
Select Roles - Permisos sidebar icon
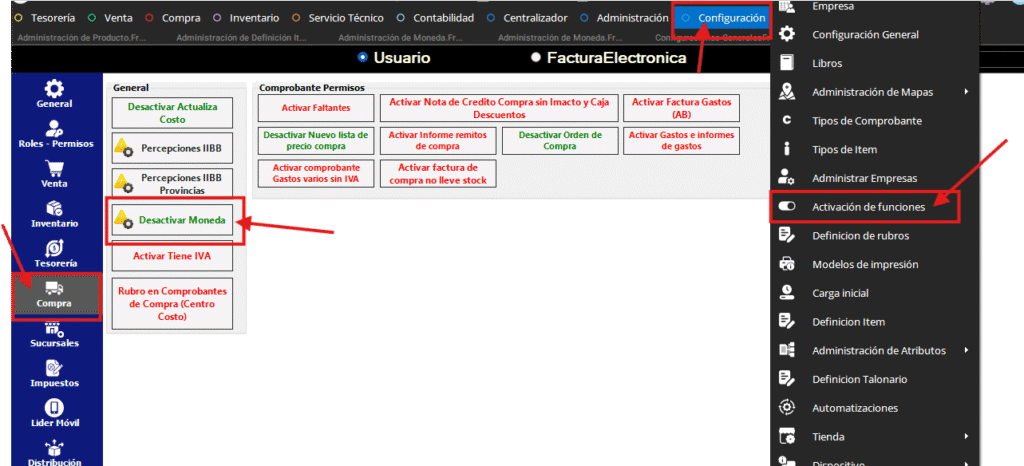click(x=55, y=128)
